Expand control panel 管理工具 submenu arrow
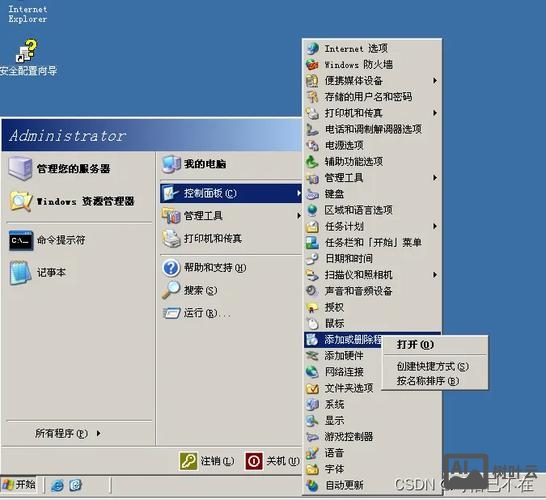546x500 pixels. tap(435, 178)
